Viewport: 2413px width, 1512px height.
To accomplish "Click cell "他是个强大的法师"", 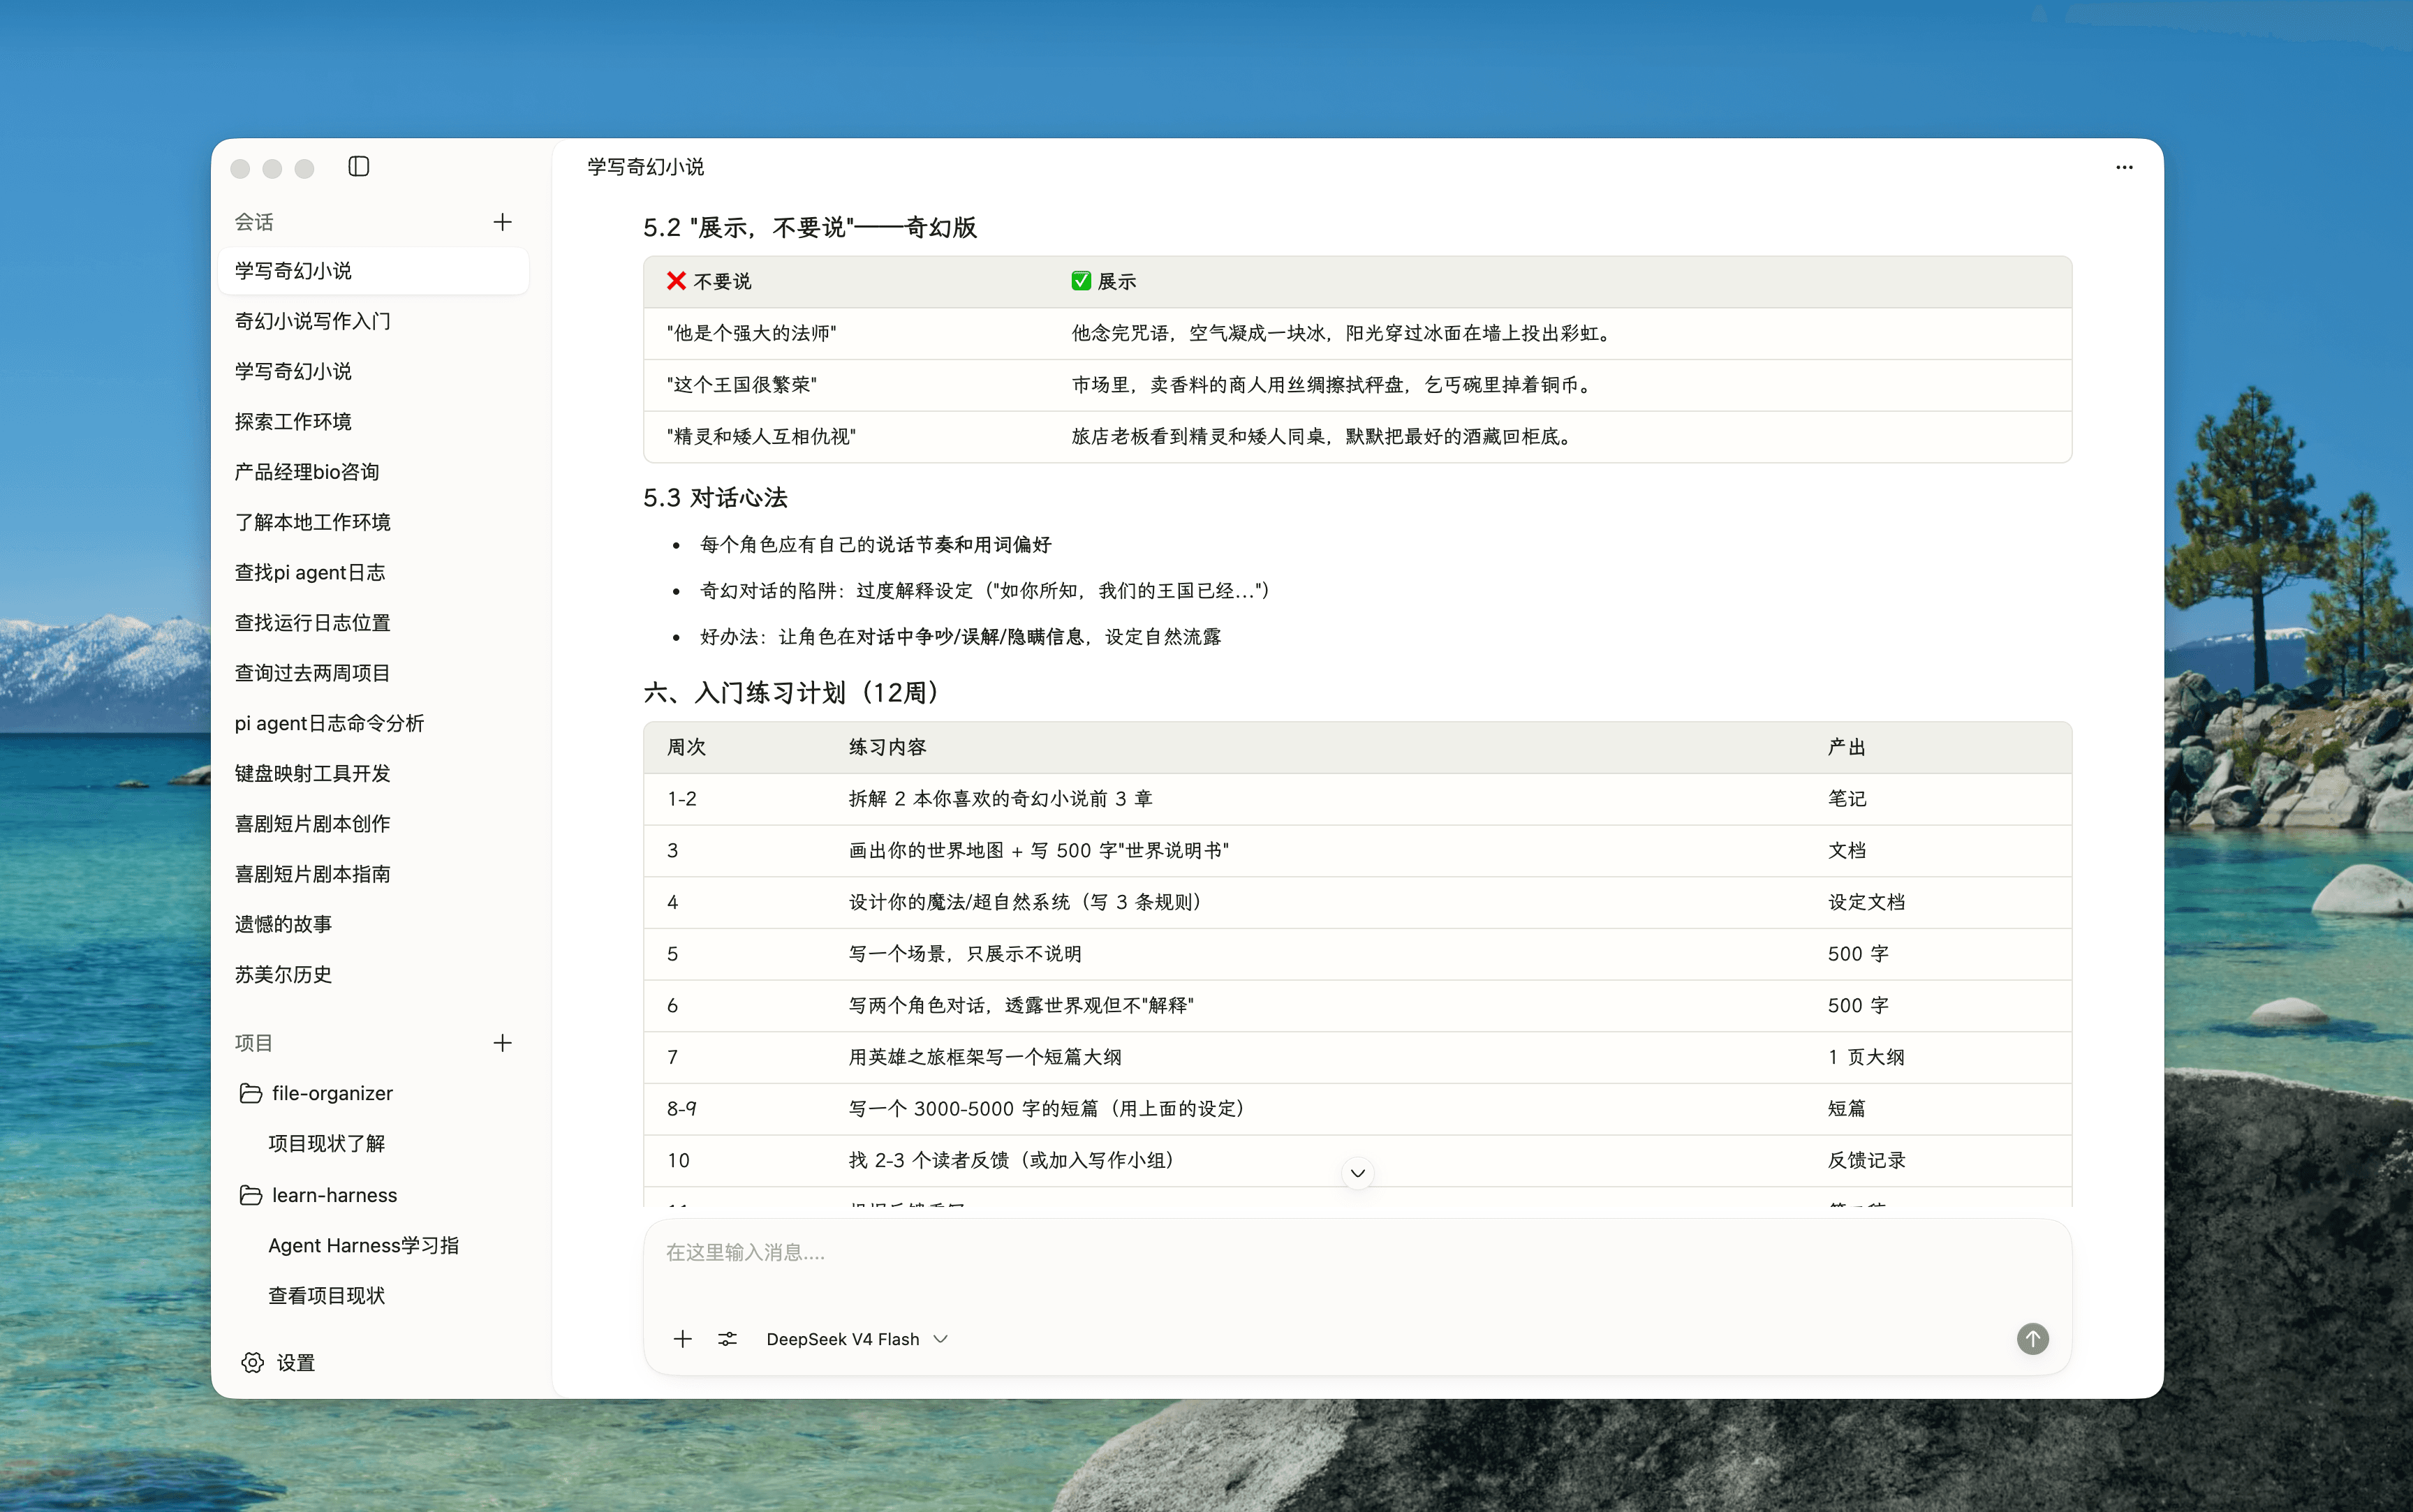I will click(x=751, y=333).
